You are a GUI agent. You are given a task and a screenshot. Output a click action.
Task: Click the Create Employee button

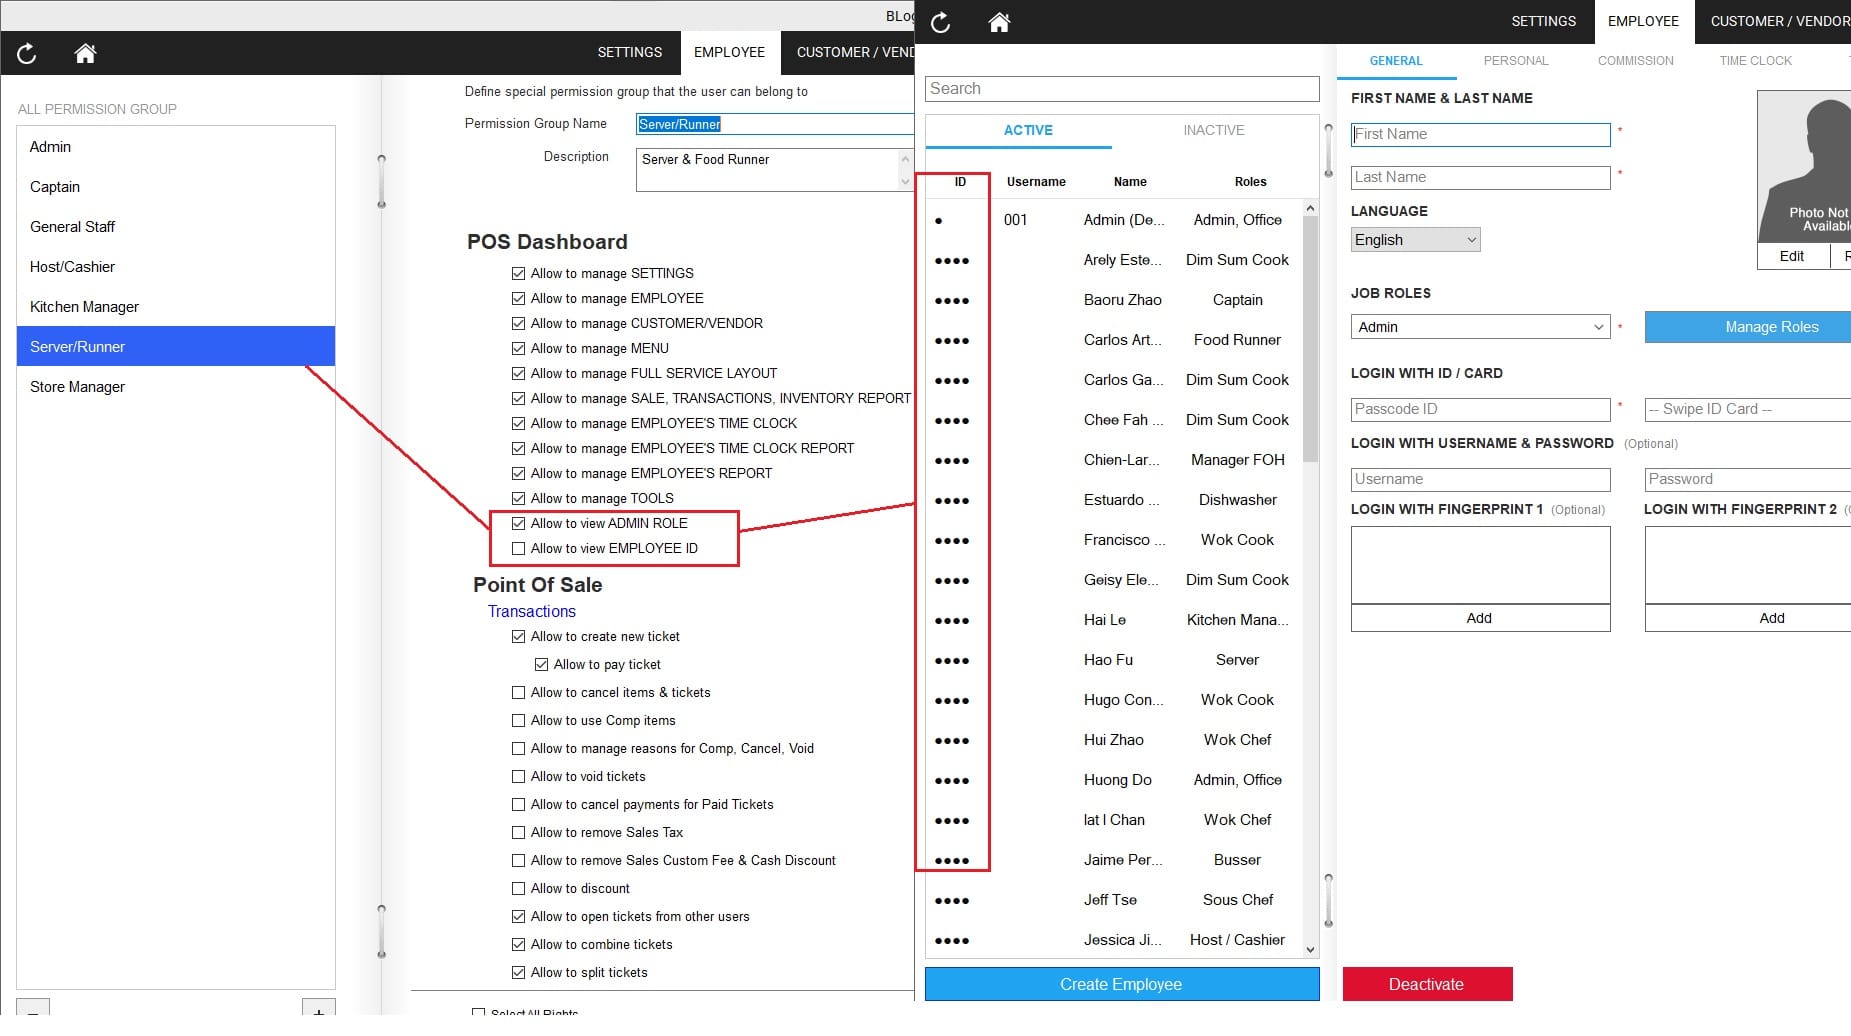[x=1121, y=984]
